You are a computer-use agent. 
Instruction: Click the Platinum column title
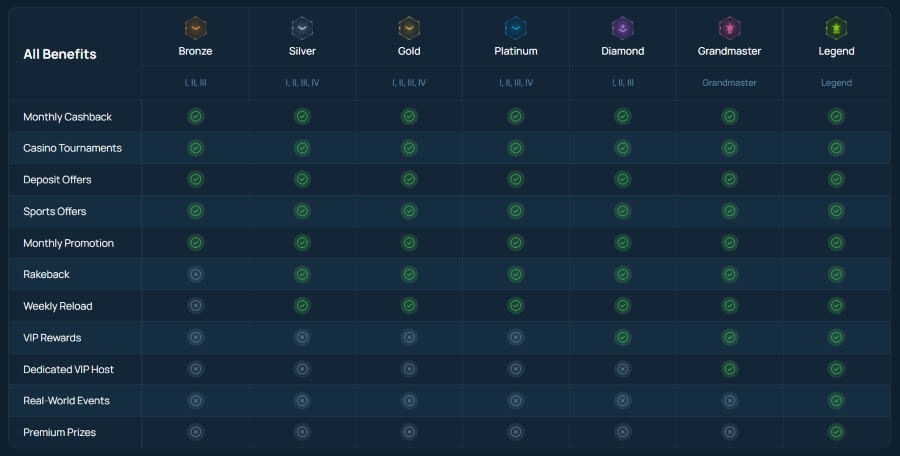(515, 51)
